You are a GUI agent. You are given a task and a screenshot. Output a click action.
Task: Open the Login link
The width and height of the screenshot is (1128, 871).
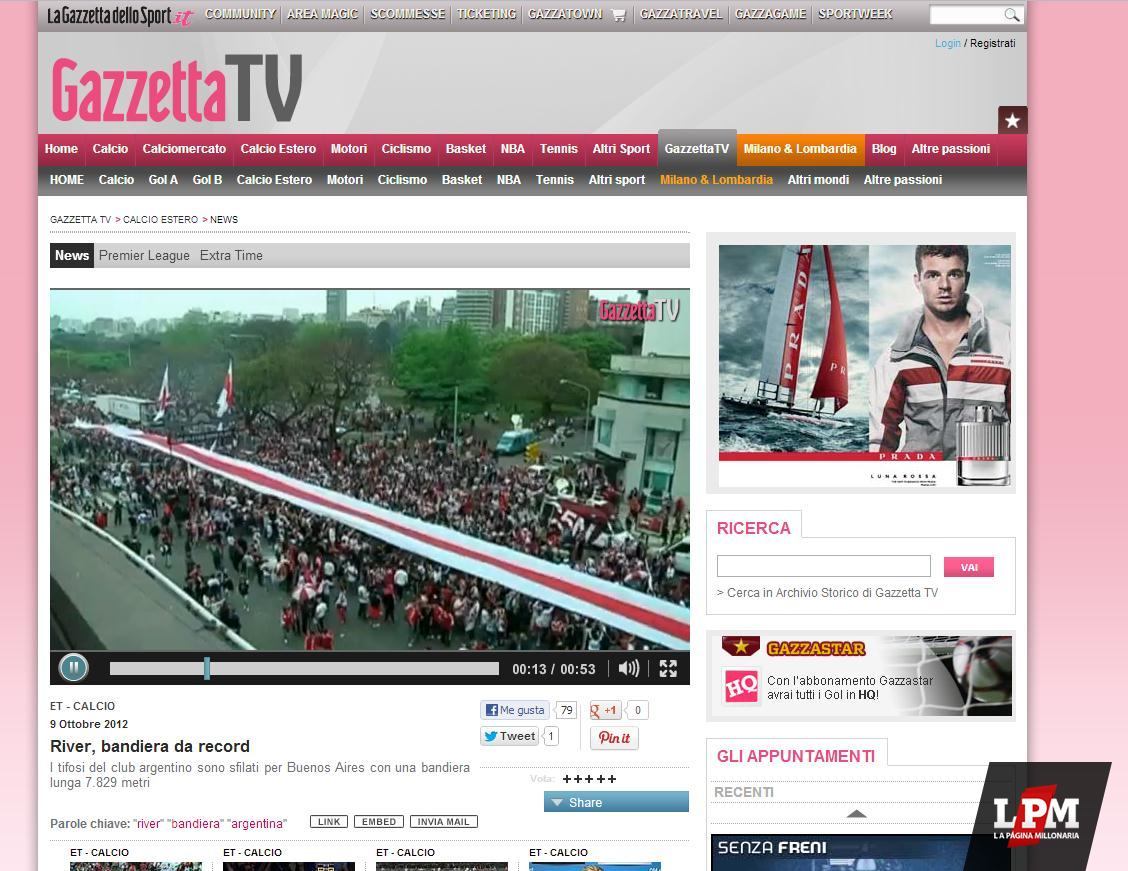point(947,43)
